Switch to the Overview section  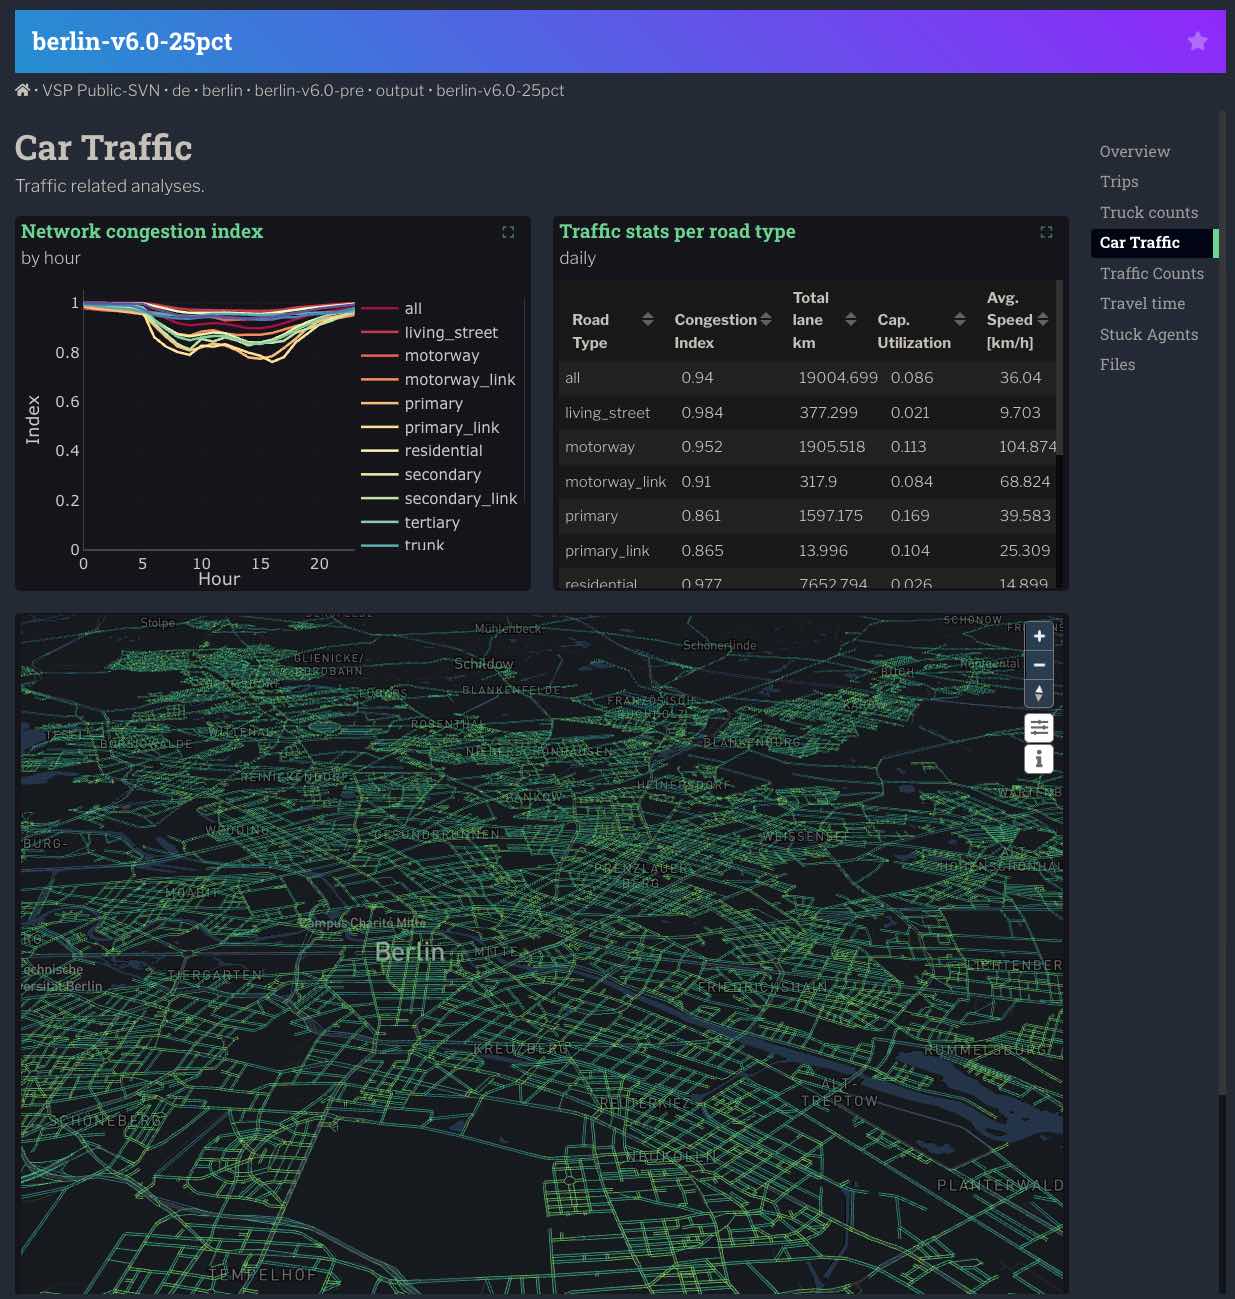[1134, 151]
